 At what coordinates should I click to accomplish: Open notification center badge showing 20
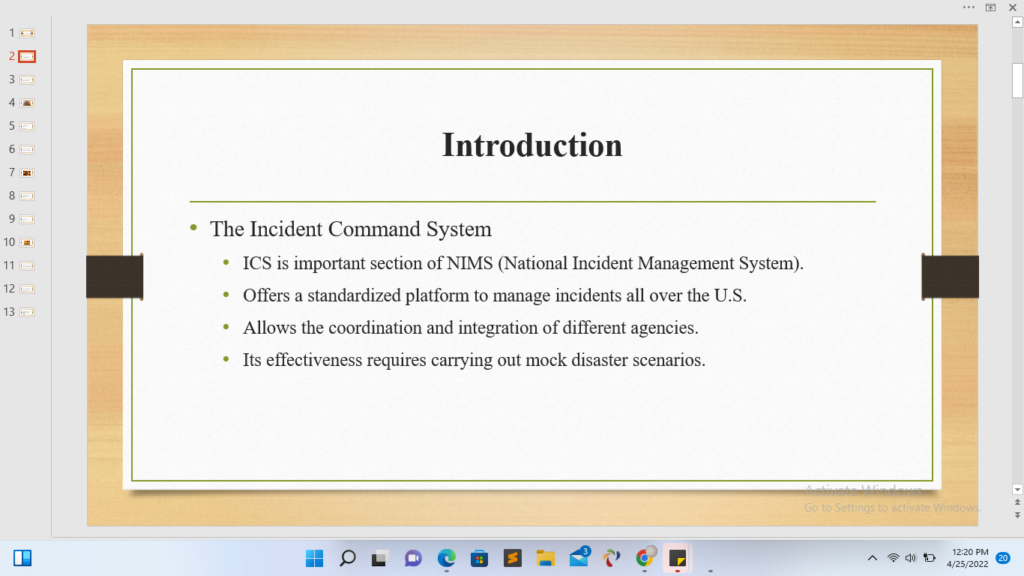tap(1003, 558)
